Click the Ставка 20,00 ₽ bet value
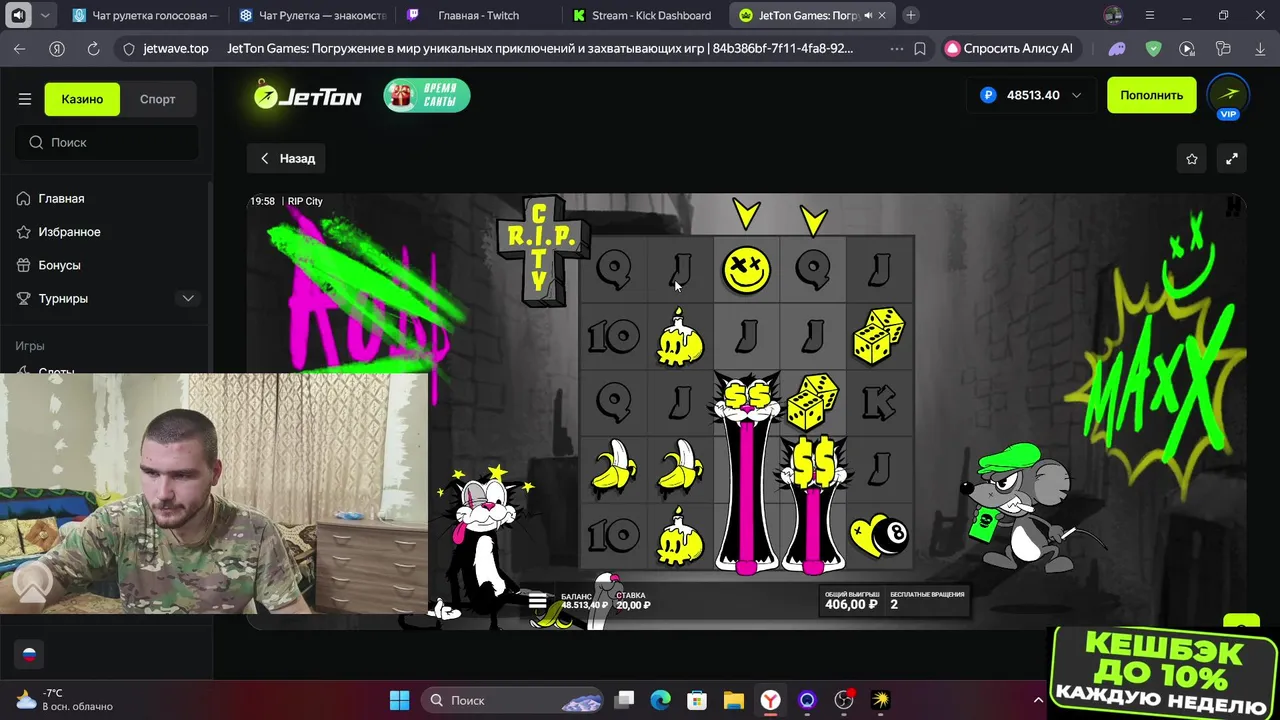This screenshot has width=1280, height=720. pyautogui.click(x=633, y=605)
